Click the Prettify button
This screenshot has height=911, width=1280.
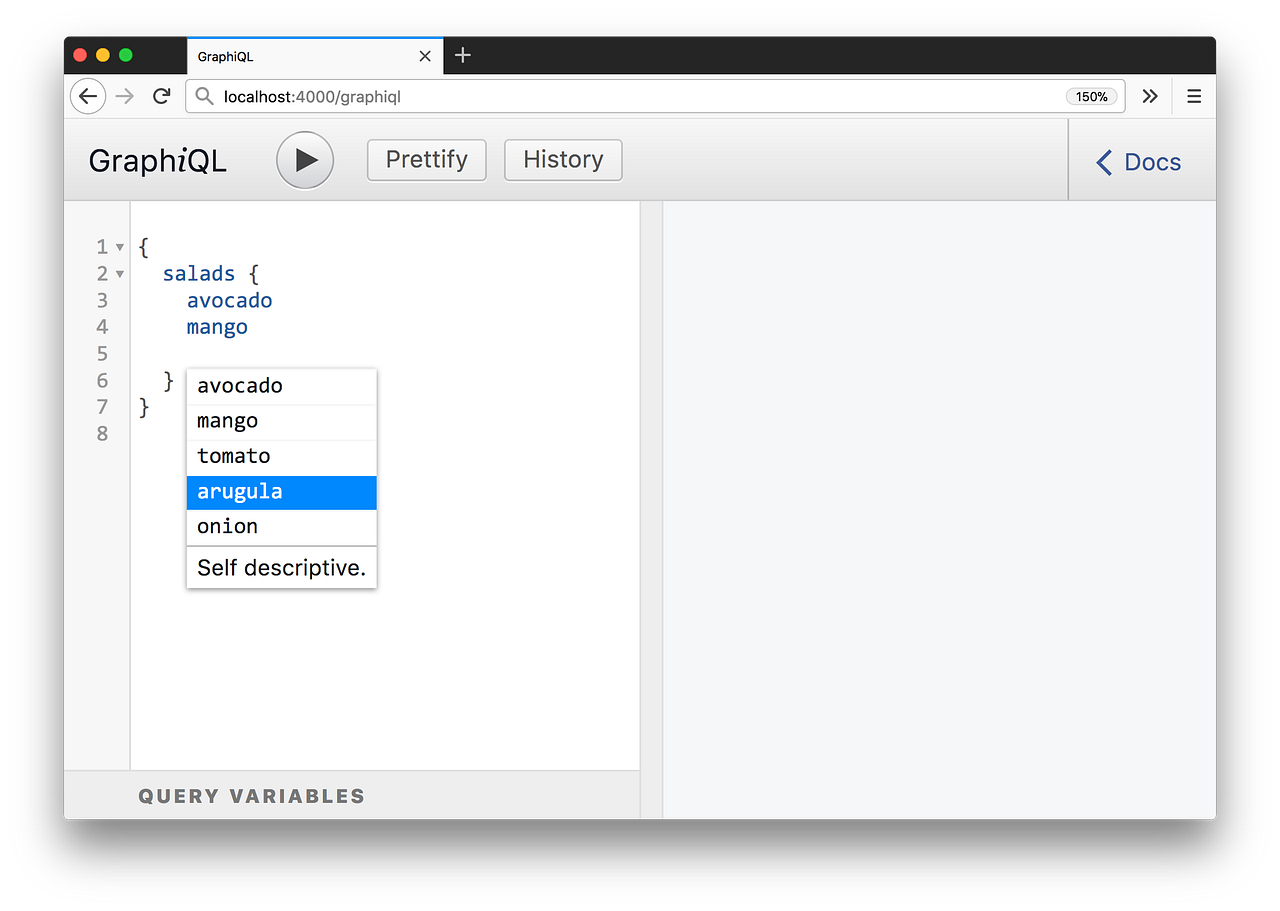[x=426, y=160]
